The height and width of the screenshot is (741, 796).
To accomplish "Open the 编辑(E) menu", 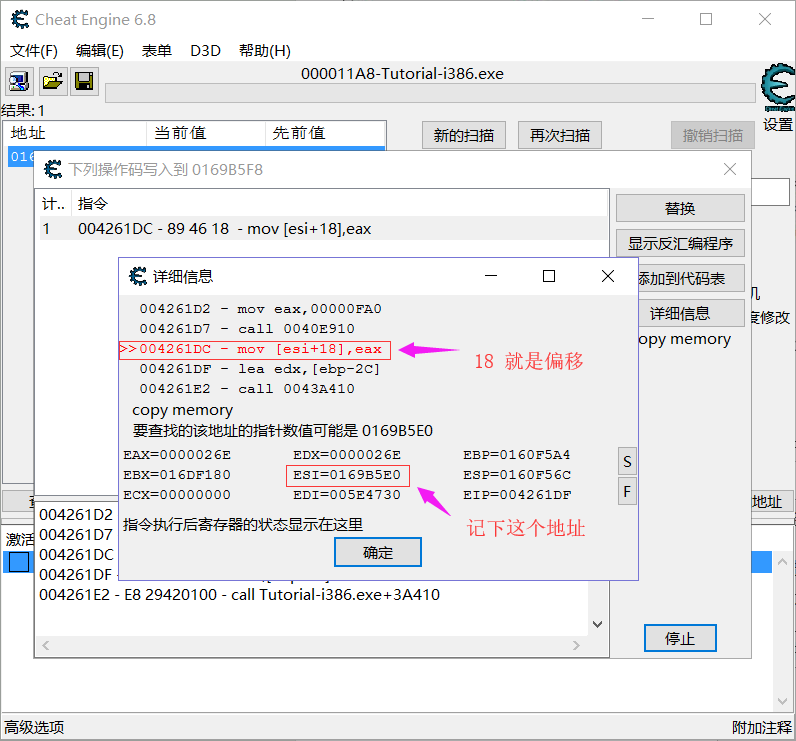I will click(x=100, y=51).
